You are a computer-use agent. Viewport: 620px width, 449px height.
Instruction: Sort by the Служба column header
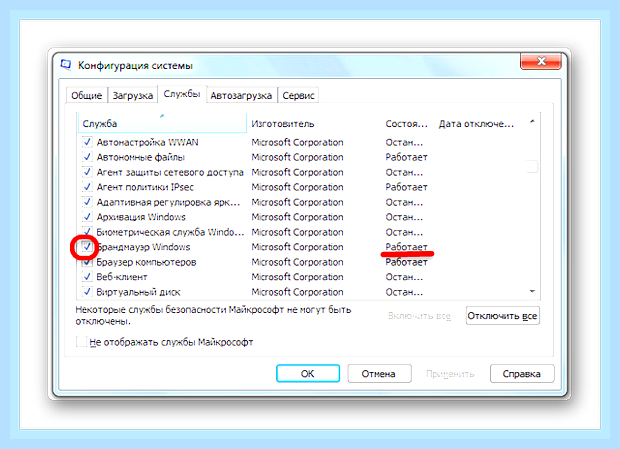click(162, 123)
